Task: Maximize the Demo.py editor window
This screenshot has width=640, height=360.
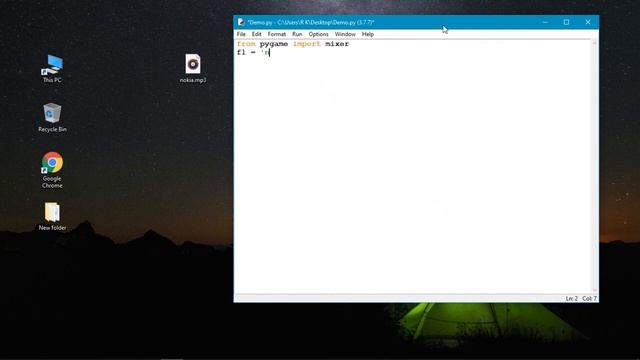Action: 567,22
